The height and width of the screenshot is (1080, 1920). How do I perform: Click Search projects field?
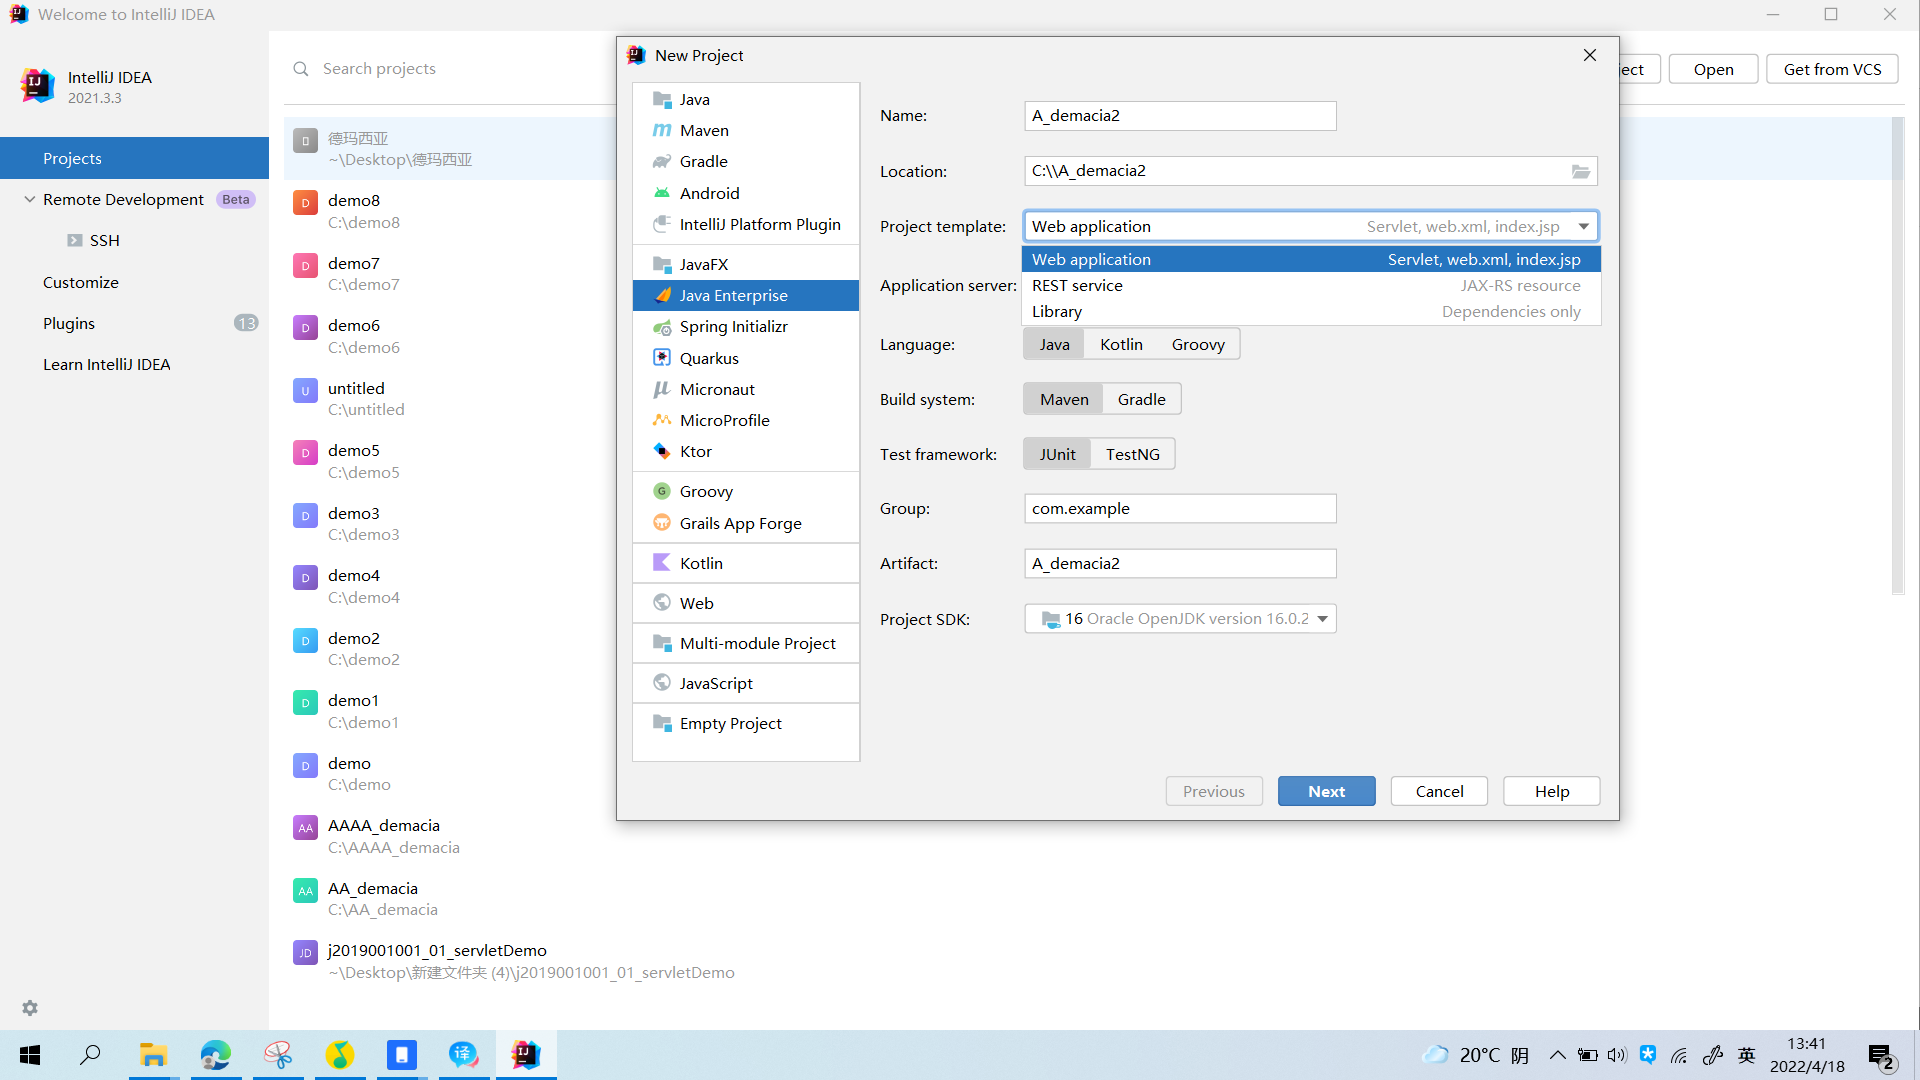[450, 69]
